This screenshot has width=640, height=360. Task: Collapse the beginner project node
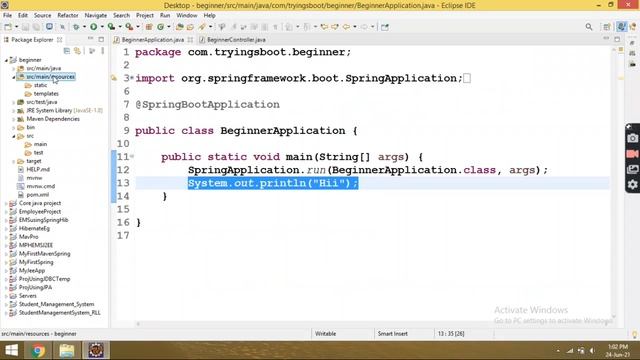pos(6,60)
